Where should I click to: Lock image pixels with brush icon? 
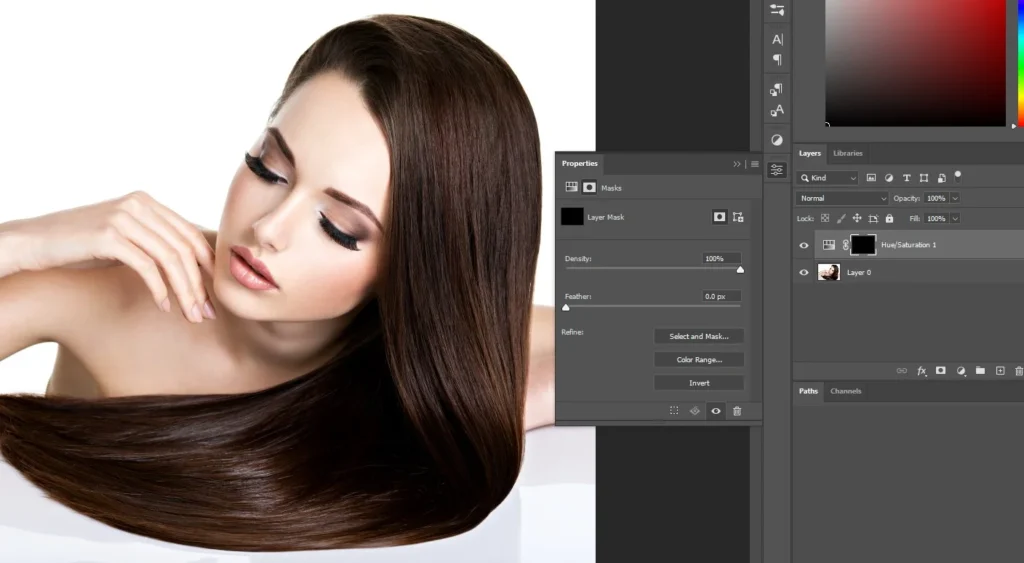(841, 218)
